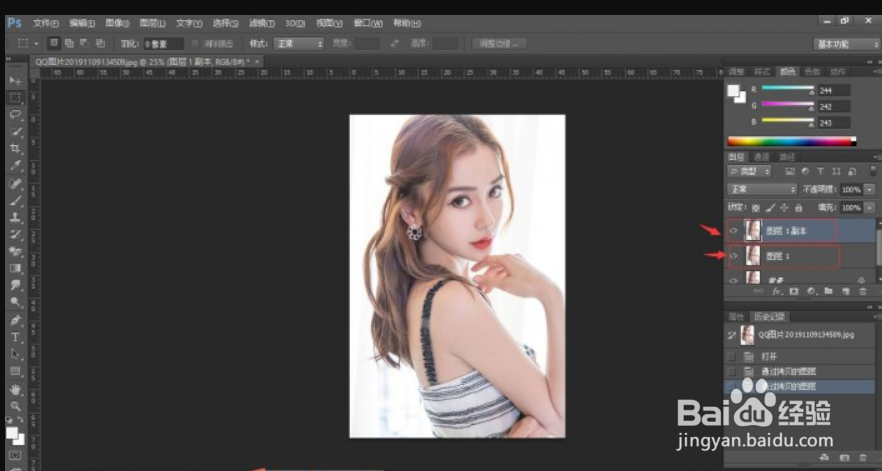This screenshot has height=471, width=882.
Task: Open the 图像 menu
Action: coord(118,23)
